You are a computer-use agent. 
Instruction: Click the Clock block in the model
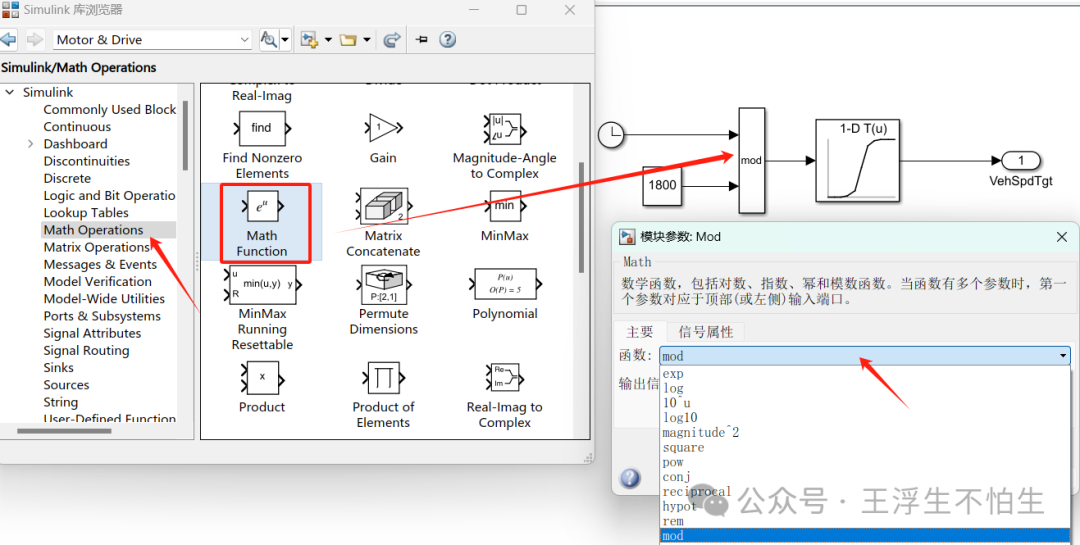point(611,135)
